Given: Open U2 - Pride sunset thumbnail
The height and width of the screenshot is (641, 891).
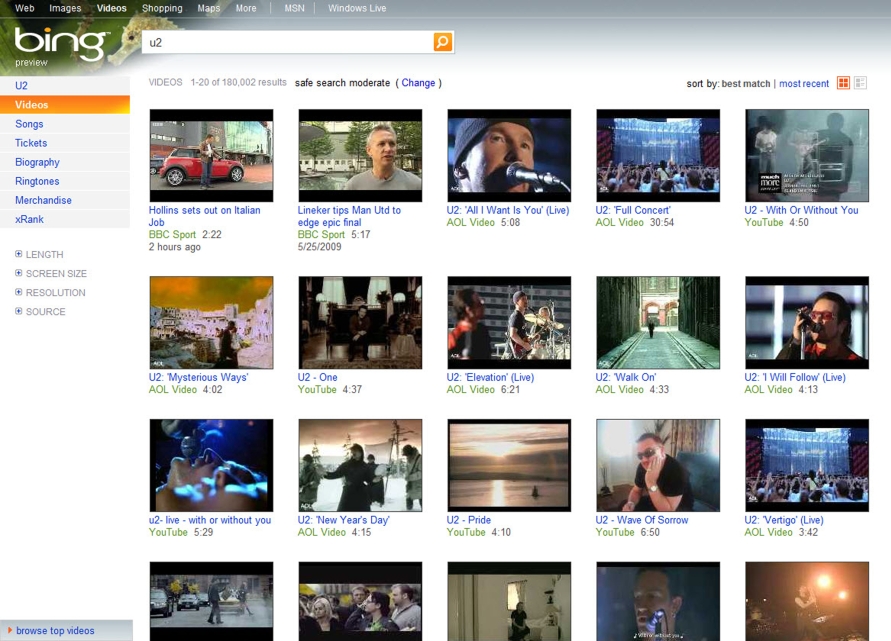Looking at the screenshot, I should pyautogui.click(x=509, y=465).
